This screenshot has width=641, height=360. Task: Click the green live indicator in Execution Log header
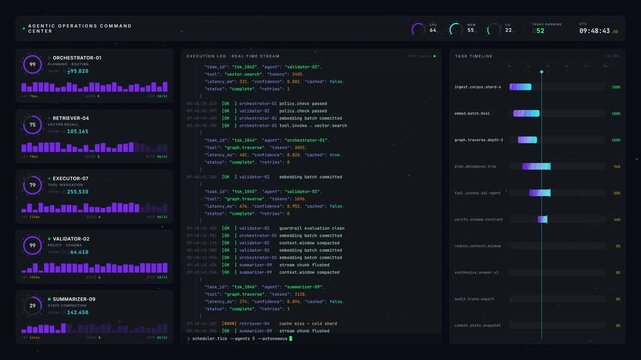point(435,56)
